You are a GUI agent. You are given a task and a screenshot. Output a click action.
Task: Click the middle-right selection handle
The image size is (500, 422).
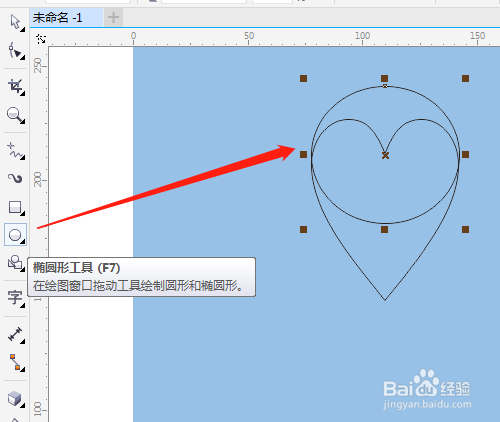tap(465, 154)
